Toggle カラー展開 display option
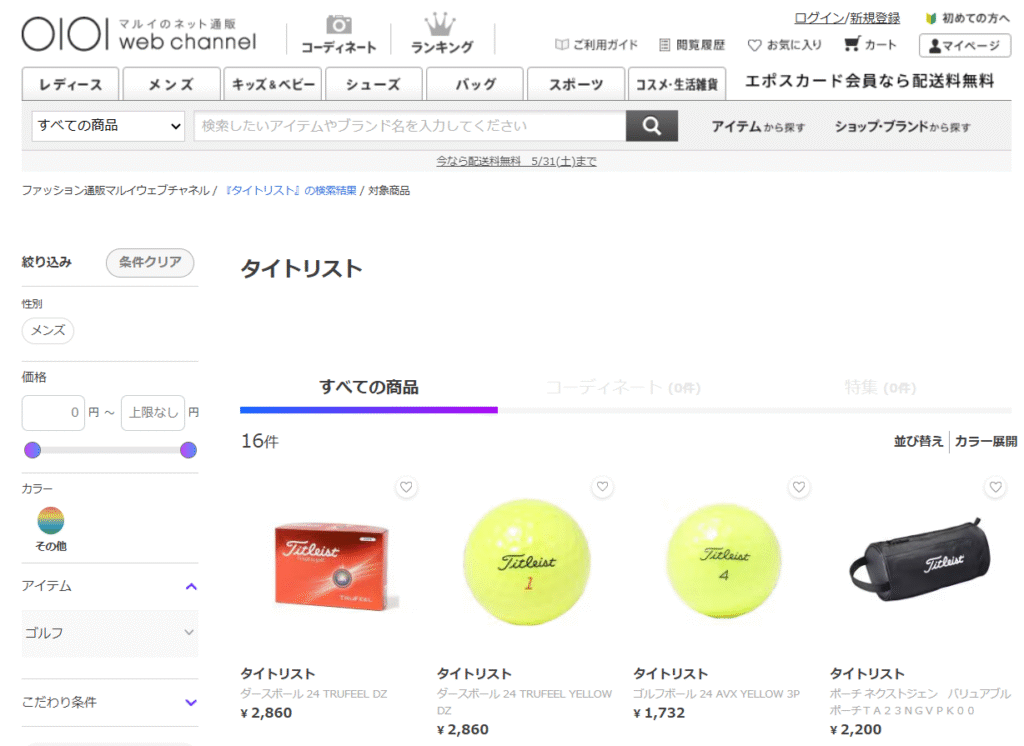Screen dimensions: 1024x746 [985, 442]
